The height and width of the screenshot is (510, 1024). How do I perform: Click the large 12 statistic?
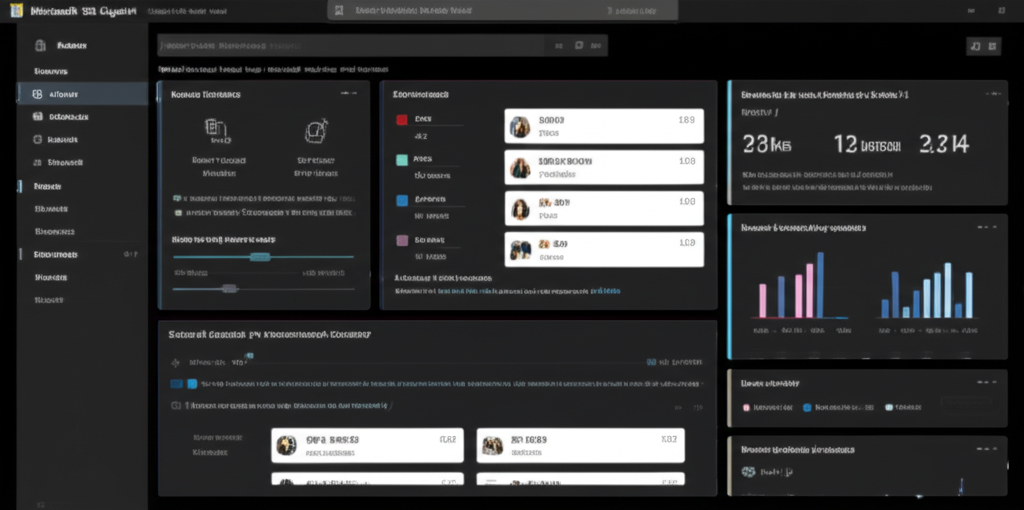[867, 144]
